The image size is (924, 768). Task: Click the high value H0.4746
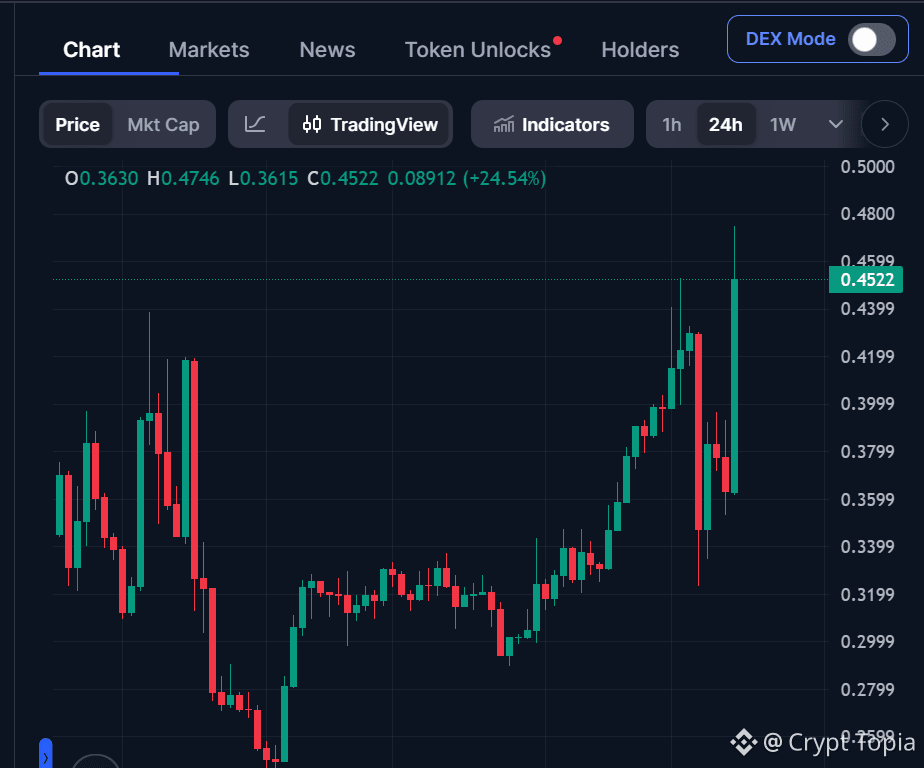coord(183,179)
